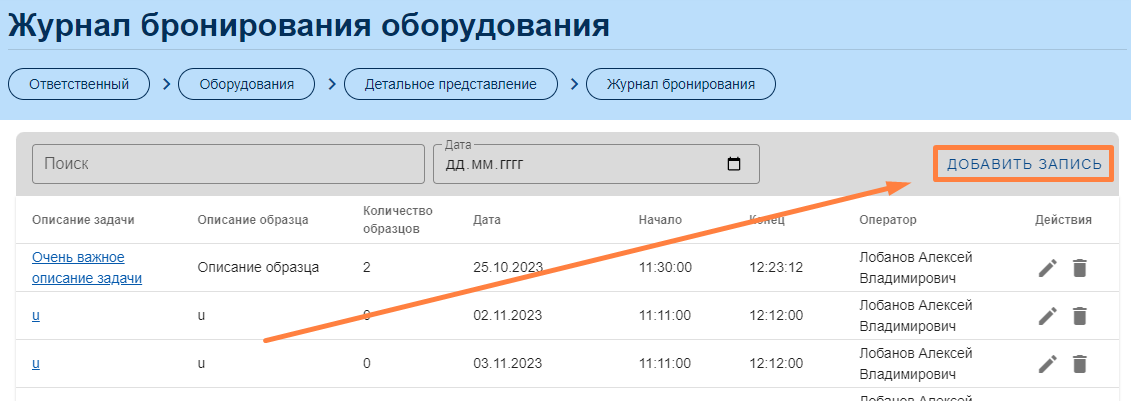This screenshot has height=401, width=1131.
Task: Delete the 25.10.2023 booking record
Action: click(1079, 268)
